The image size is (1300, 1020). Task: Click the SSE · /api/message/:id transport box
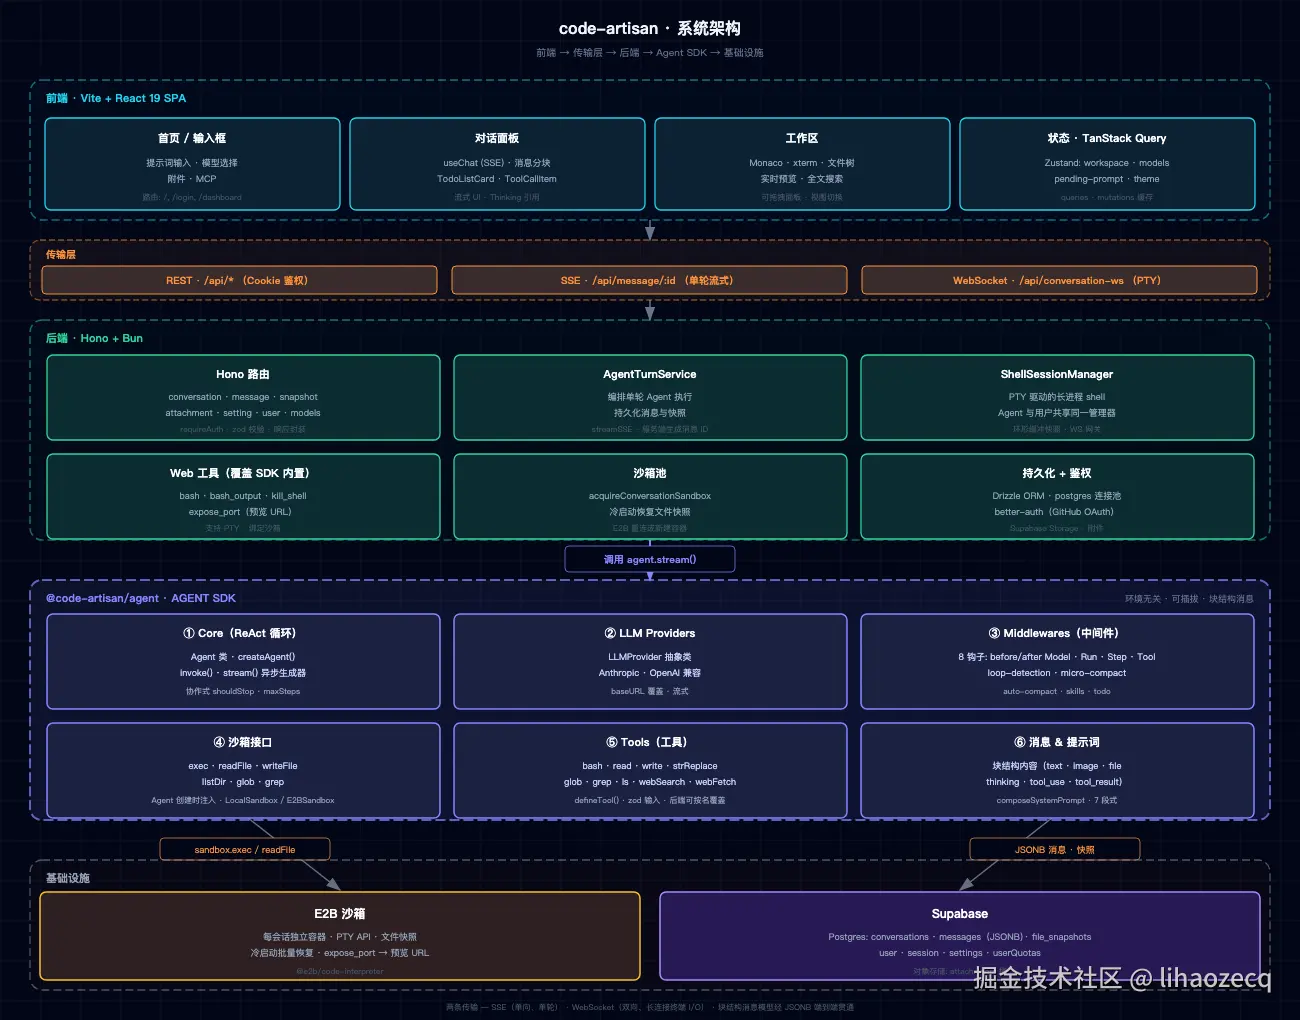coord(649,280)
